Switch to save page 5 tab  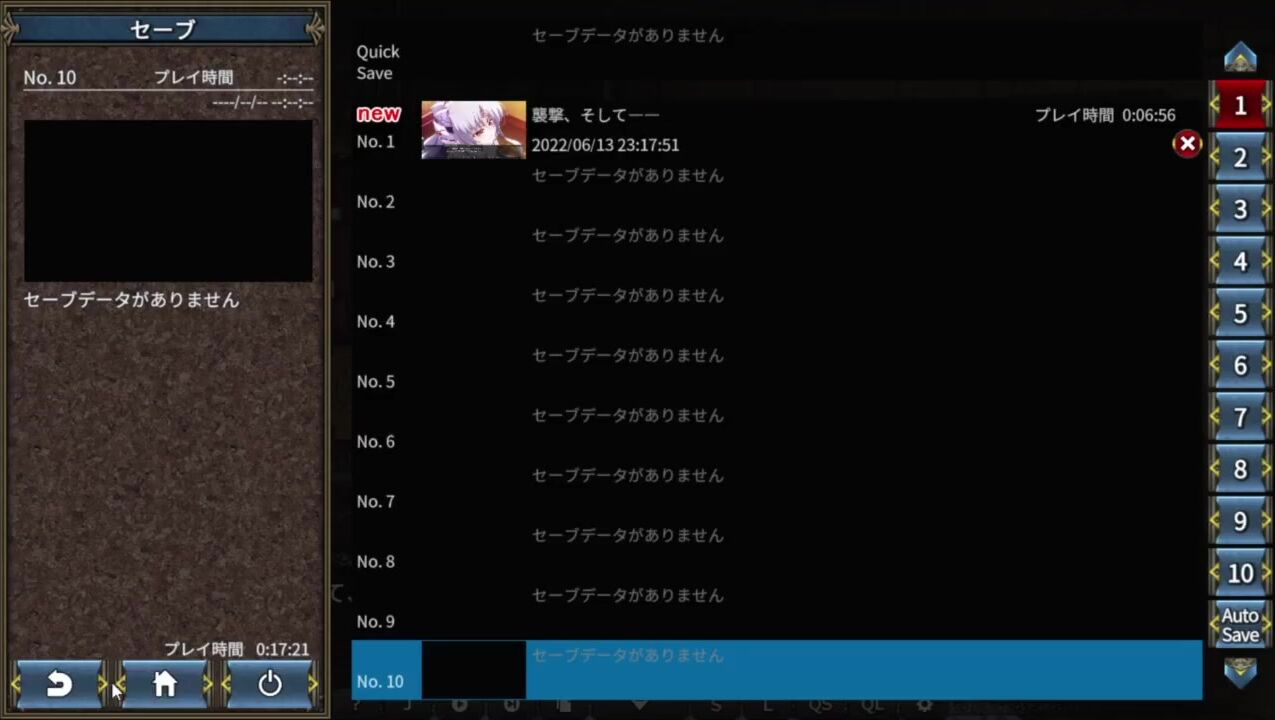pyautogui.click(x=1240, y=313)
